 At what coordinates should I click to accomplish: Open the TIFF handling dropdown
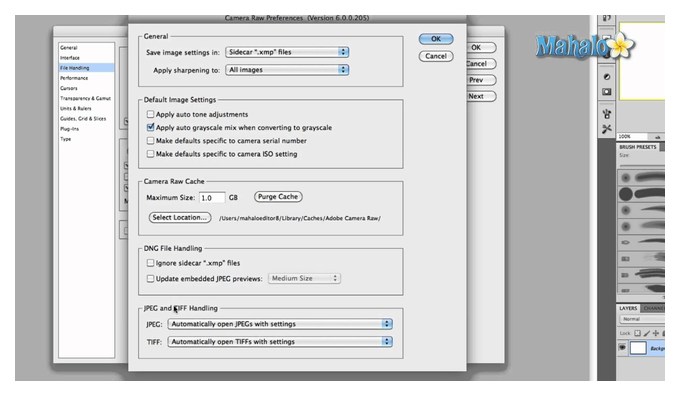pyautogui.click(x=280, y=342)
